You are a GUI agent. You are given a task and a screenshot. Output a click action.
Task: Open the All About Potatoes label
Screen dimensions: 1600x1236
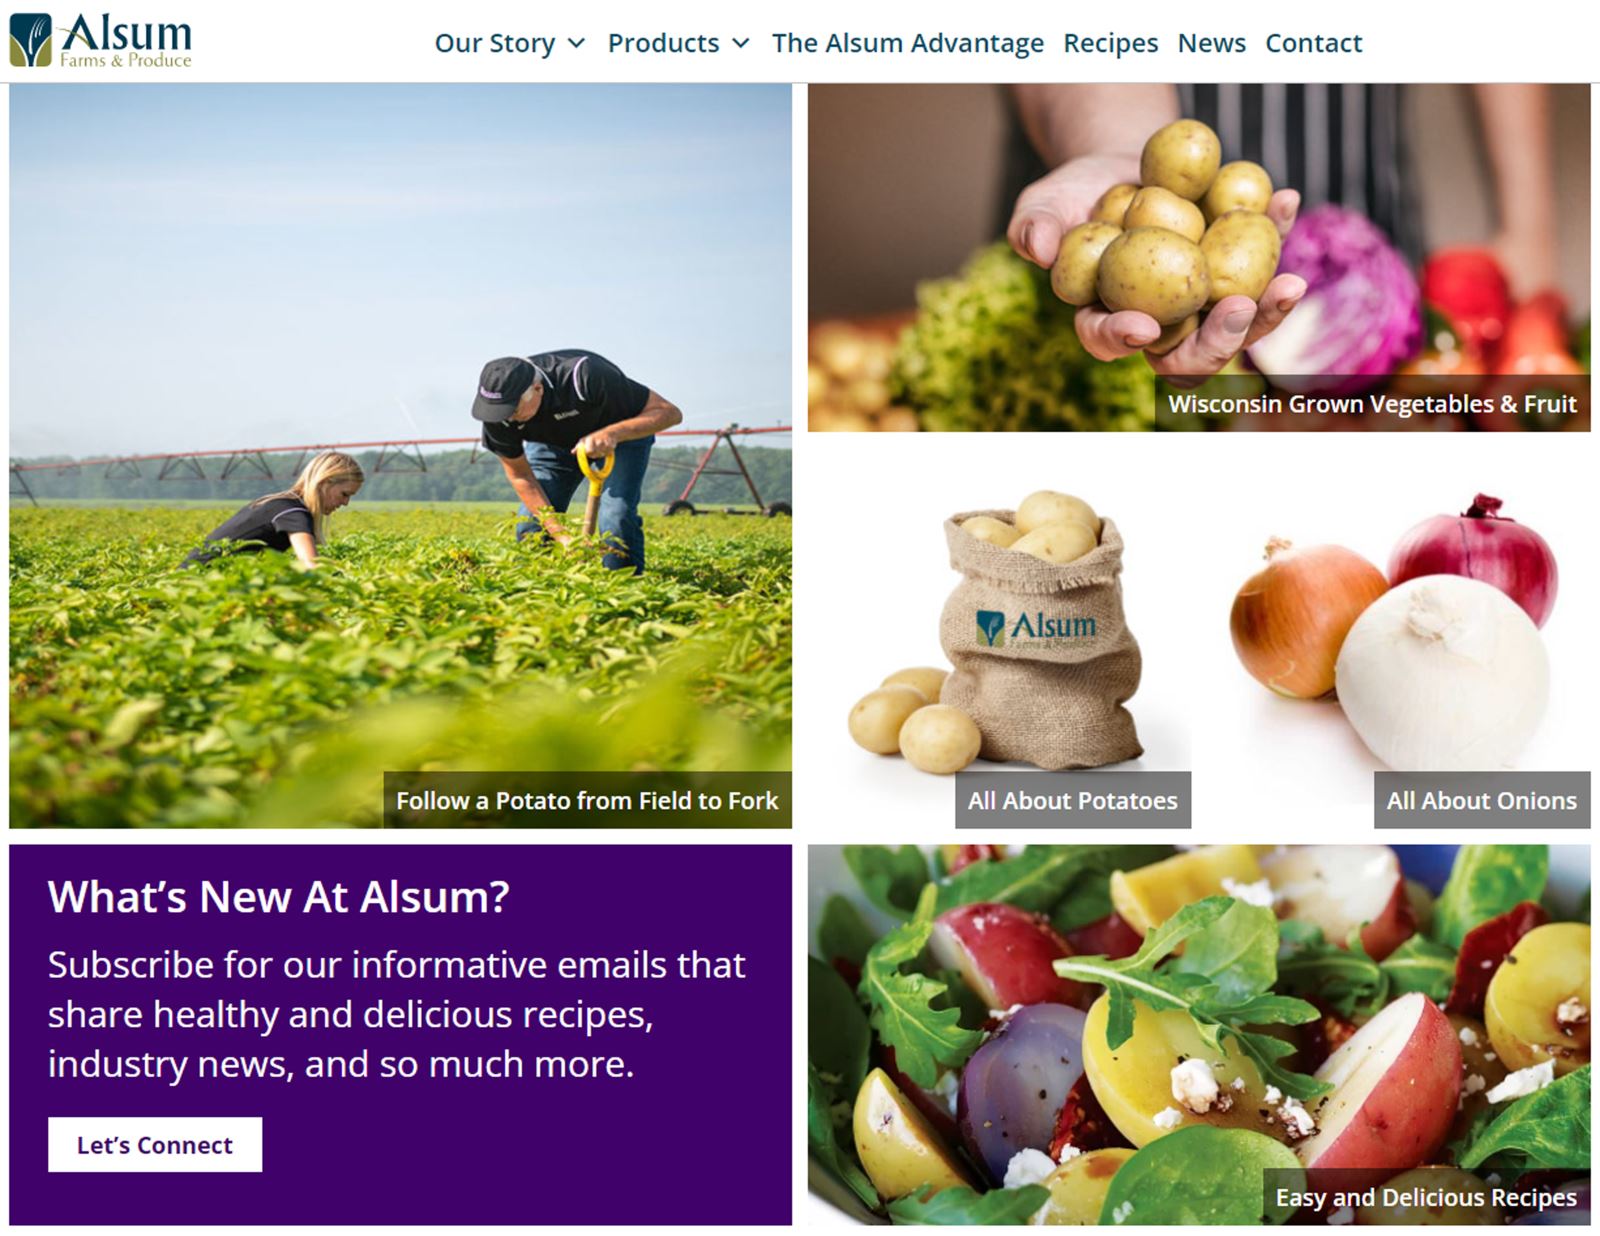1072,800
